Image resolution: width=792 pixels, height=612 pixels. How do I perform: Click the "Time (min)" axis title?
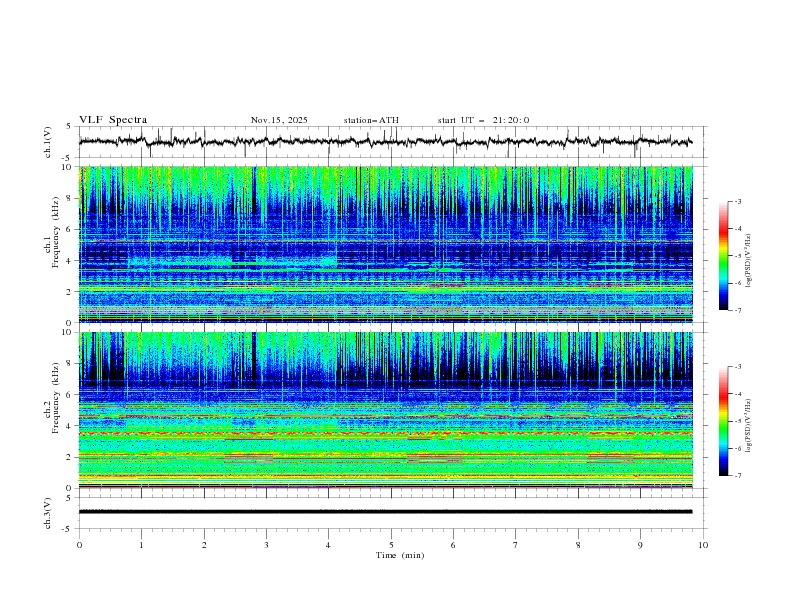(x=400, y=555)
